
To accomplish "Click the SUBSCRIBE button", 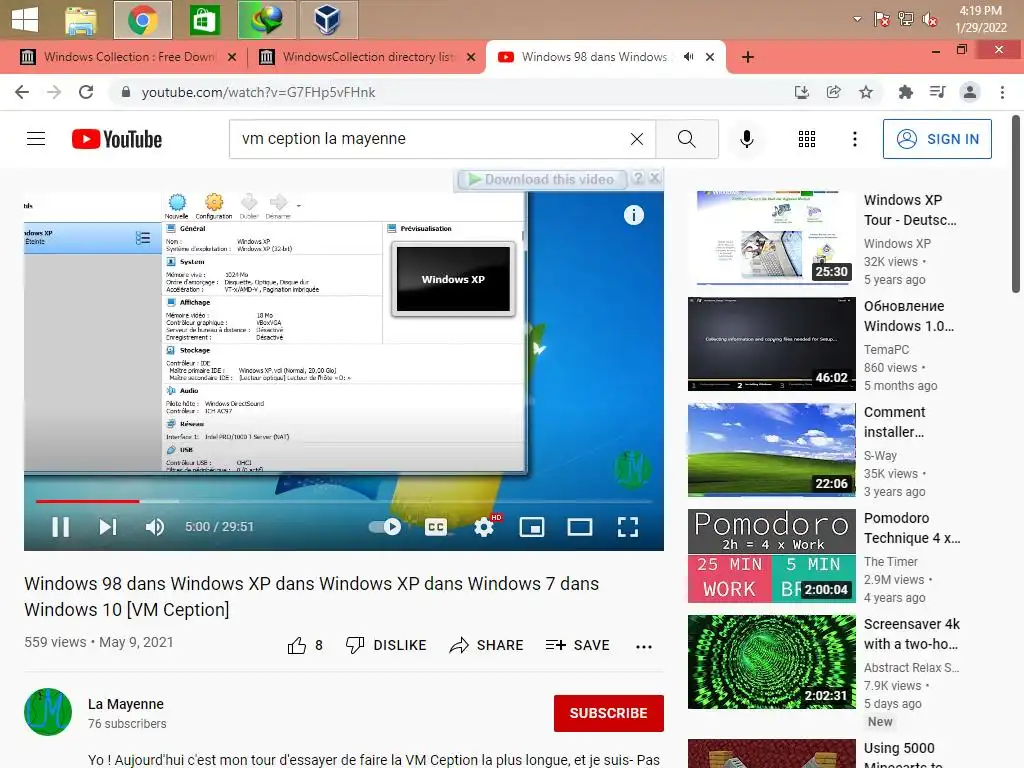I will point(609,713).
